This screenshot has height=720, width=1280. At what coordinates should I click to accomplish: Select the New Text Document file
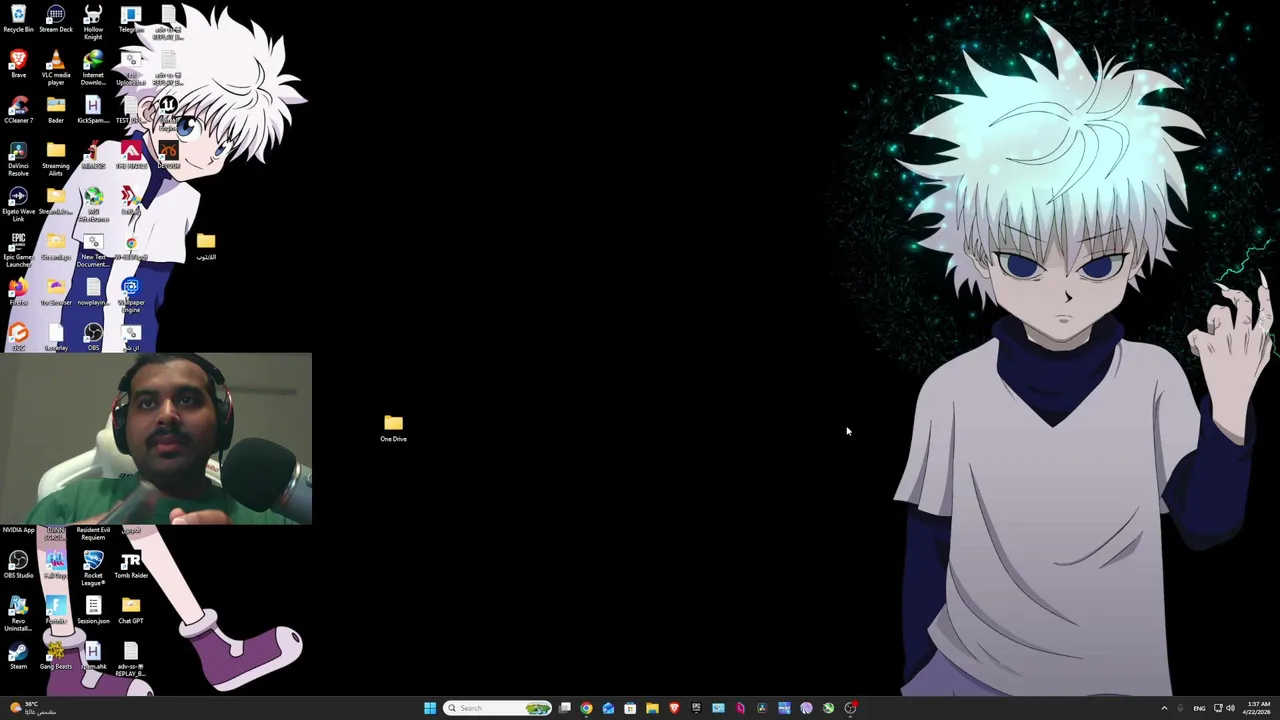pos(93,250)
